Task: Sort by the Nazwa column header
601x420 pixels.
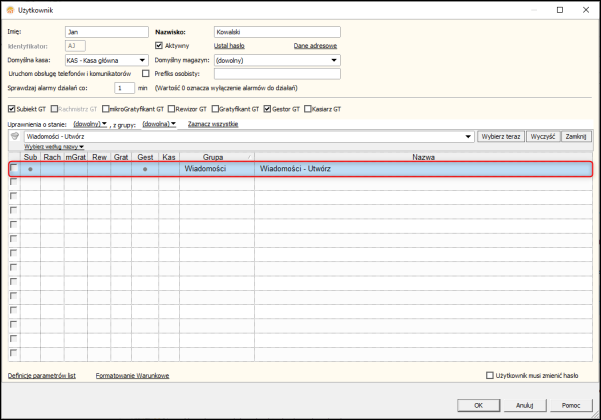Action: [423, 157]
